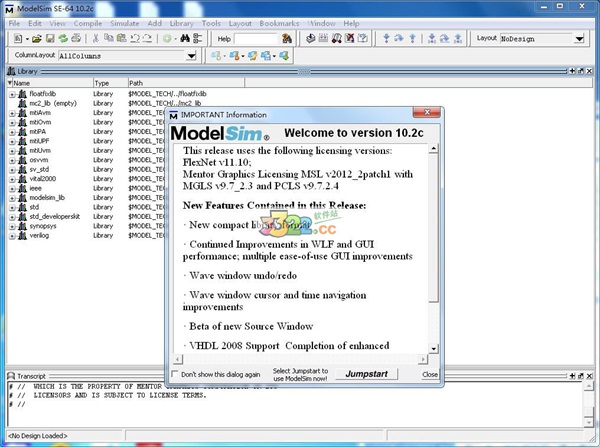600x447 pixels.
Task: Click the Save icon in the toolbar
Action: coord(47,38)
